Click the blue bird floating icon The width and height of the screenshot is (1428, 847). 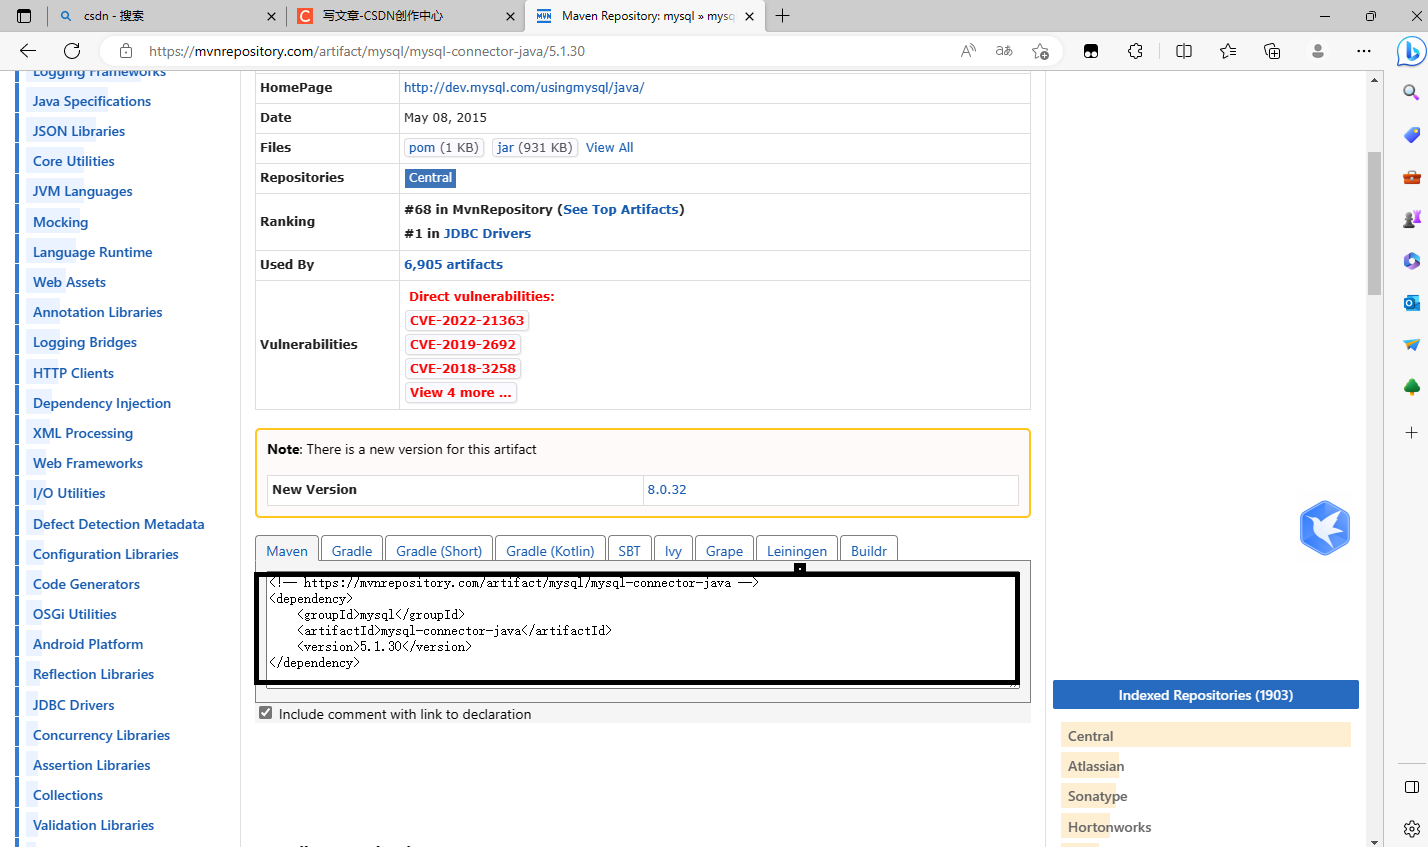[1325, 528]
